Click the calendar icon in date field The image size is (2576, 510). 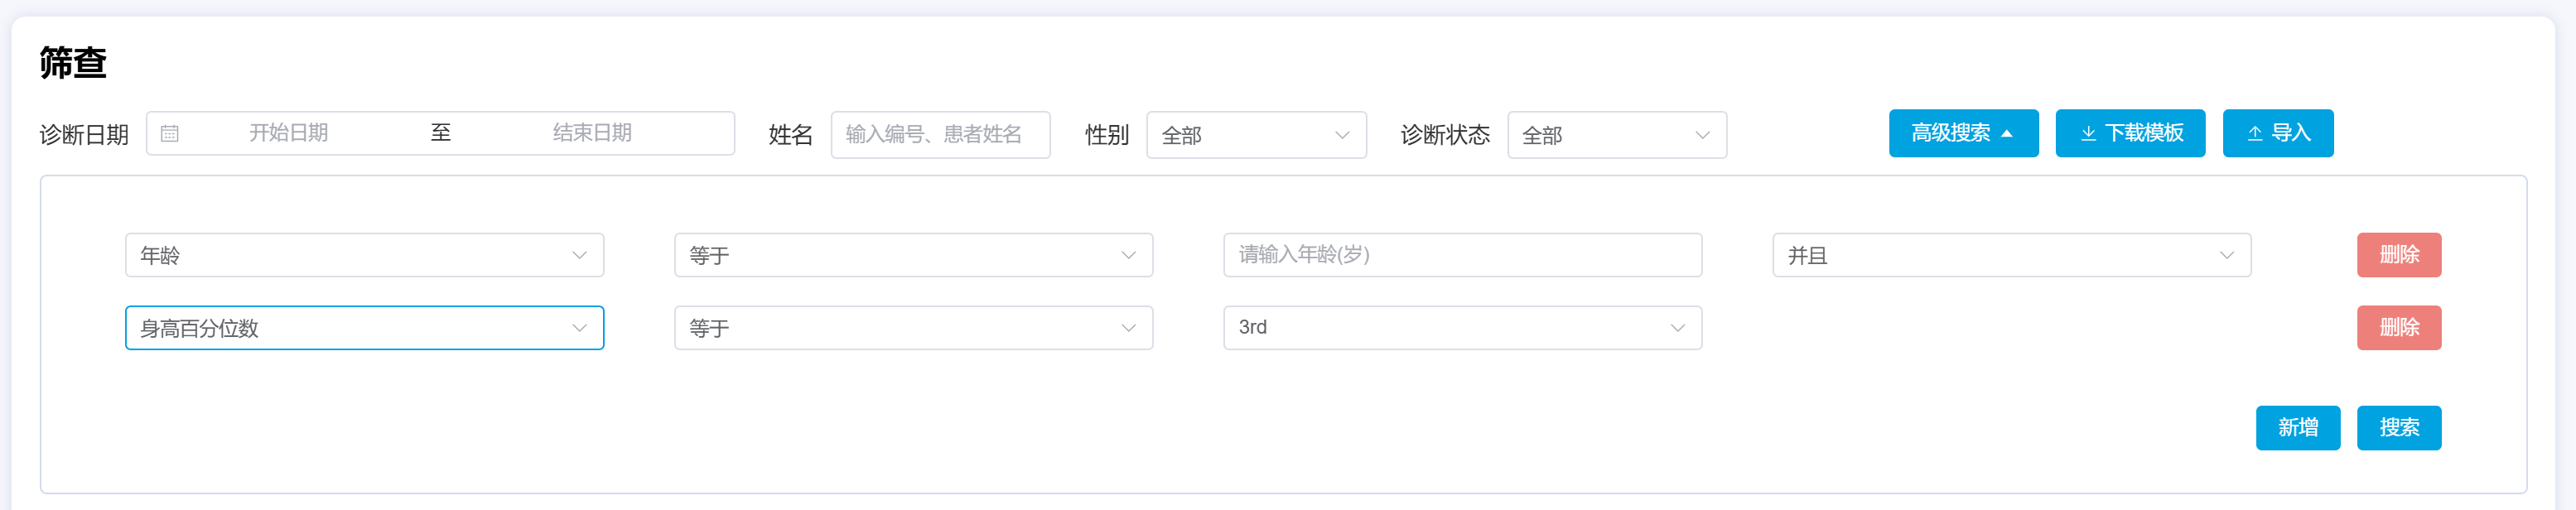pos(170,134)
